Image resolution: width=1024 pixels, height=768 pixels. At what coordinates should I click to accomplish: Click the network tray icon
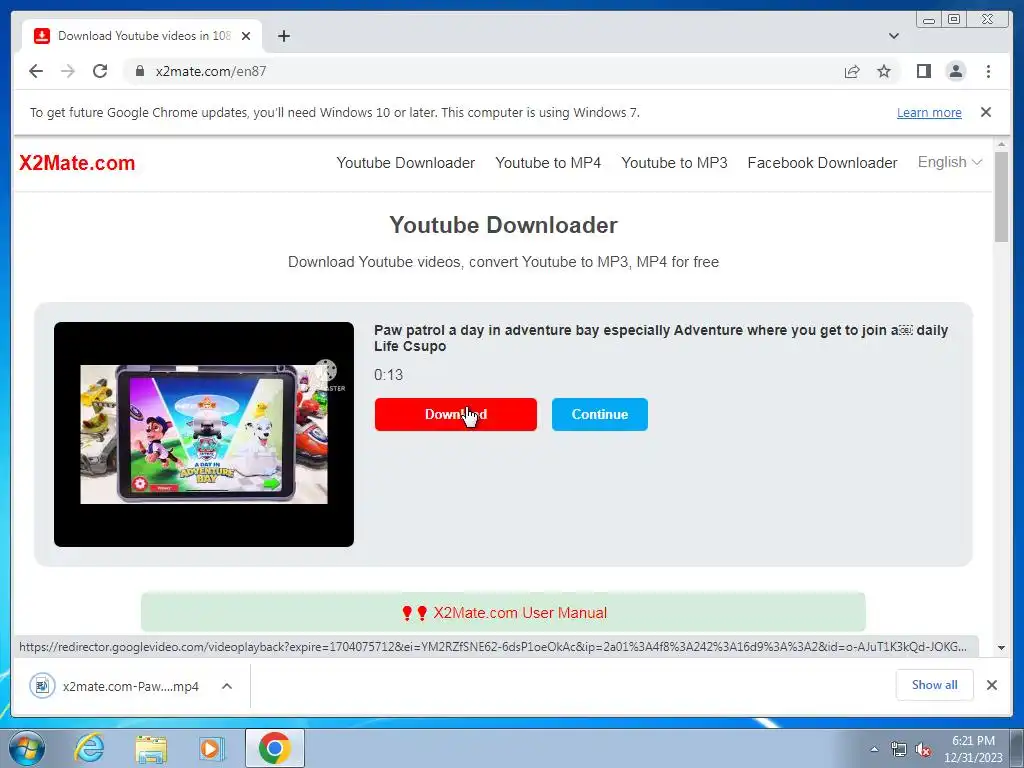899,750
